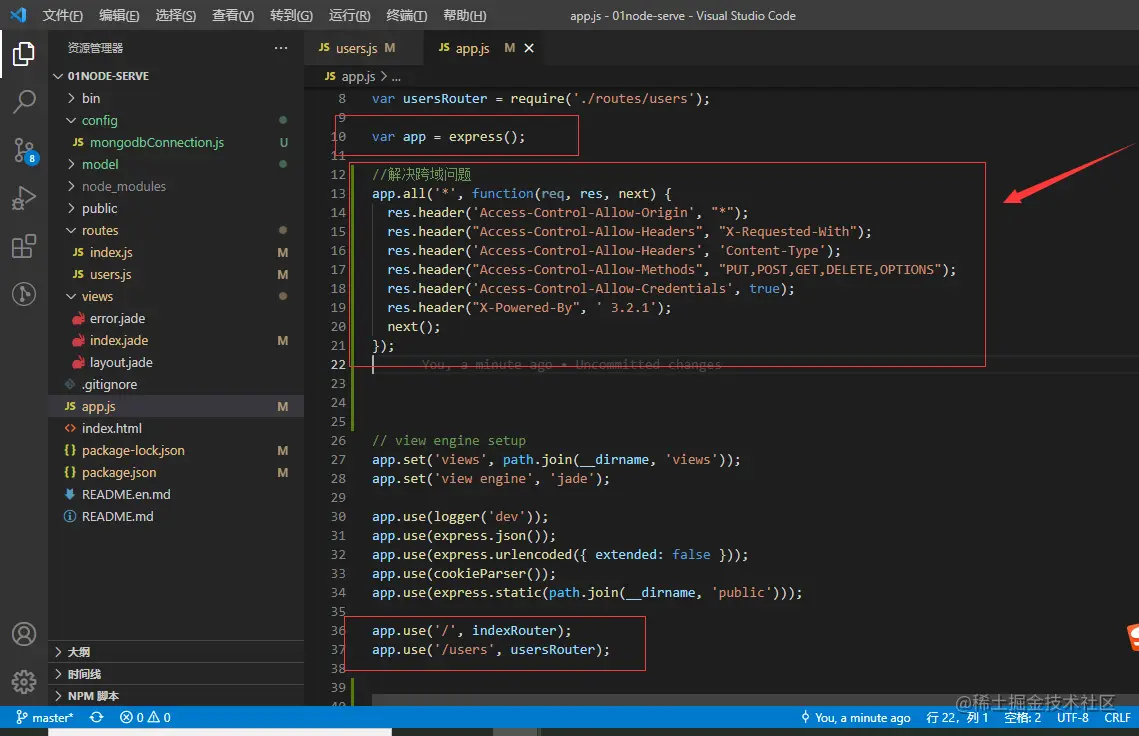
Task: Open the 文件(F) menu
Action: pos(62,15)
